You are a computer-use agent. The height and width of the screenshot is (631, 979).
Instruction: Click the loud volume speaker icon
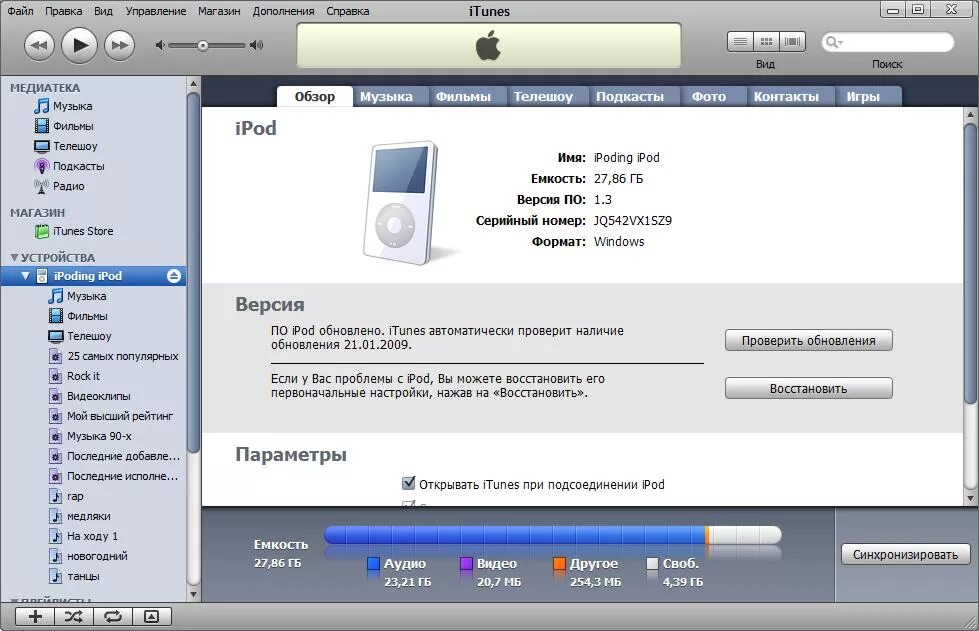pos(256,45)
